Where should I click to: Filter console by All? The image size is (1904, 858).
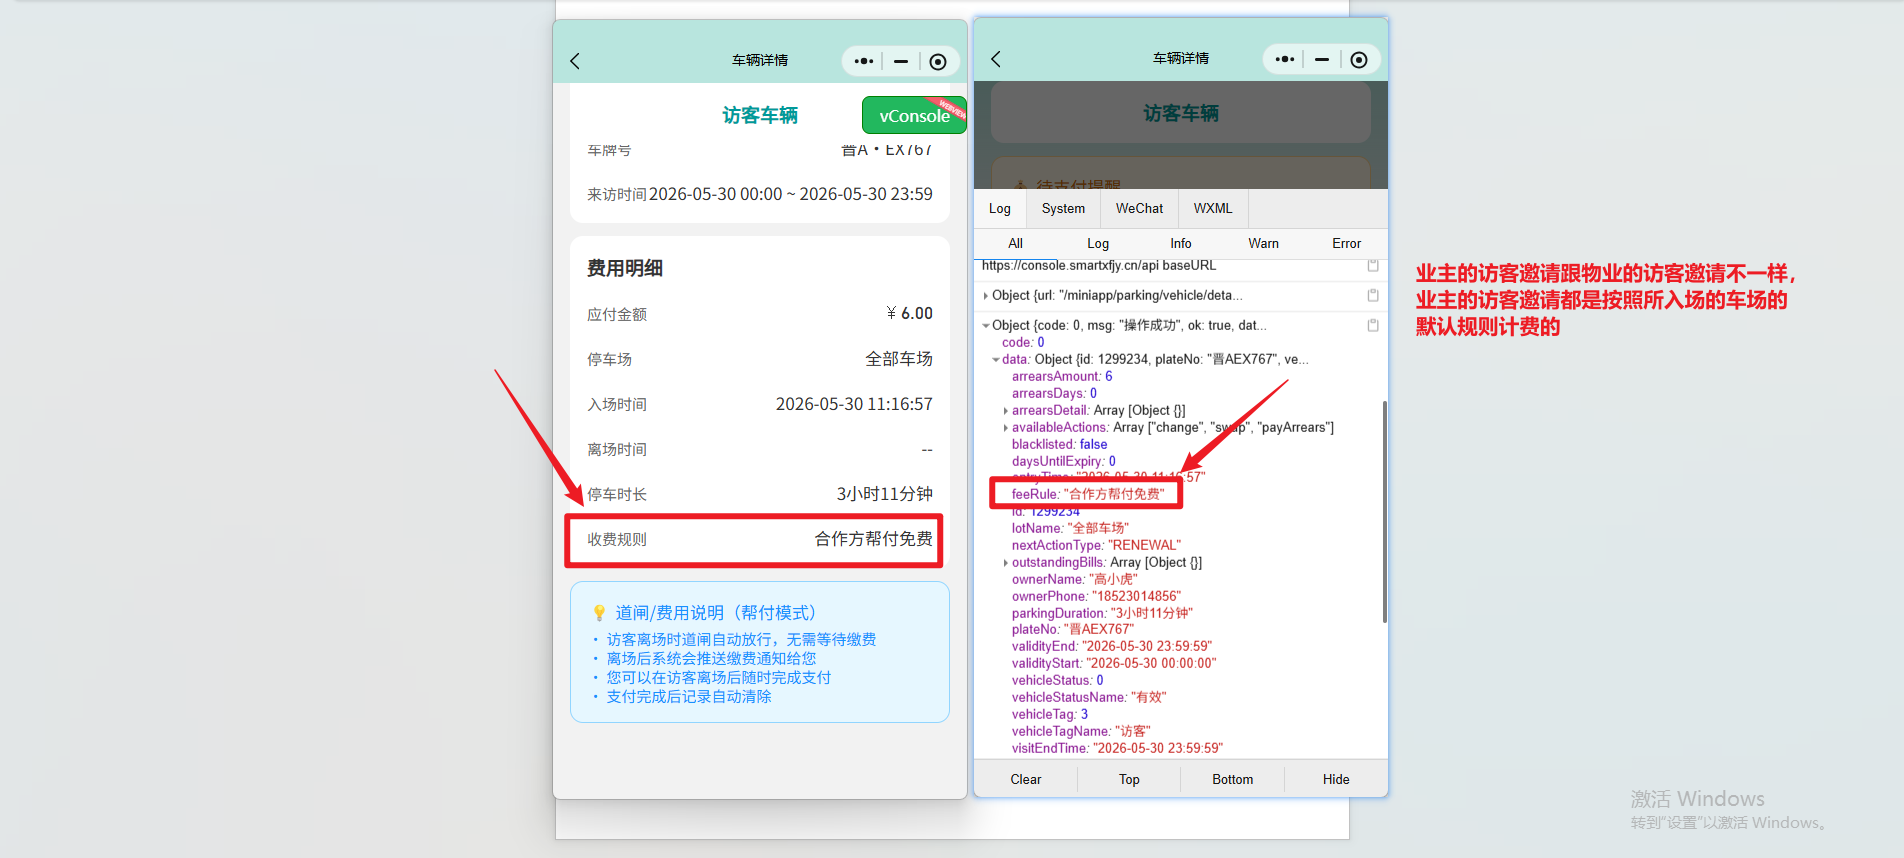pos(1015,243)
